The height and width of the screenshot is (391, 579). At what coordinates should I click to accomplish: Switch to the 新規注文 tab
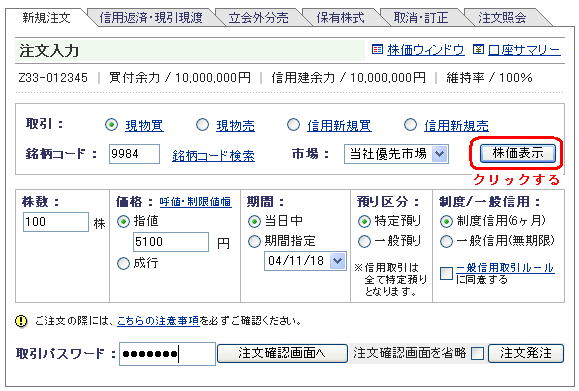46,18
